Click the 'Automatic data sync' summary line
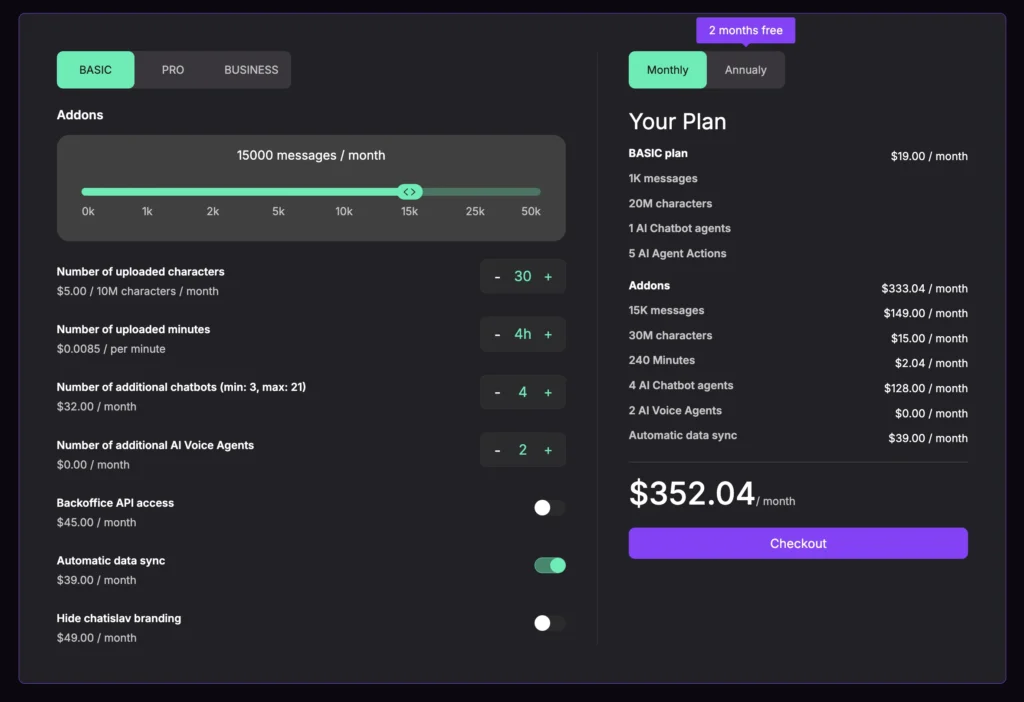Image resolution: width=1024 pixels, height=702 pixels. [682, 435]
